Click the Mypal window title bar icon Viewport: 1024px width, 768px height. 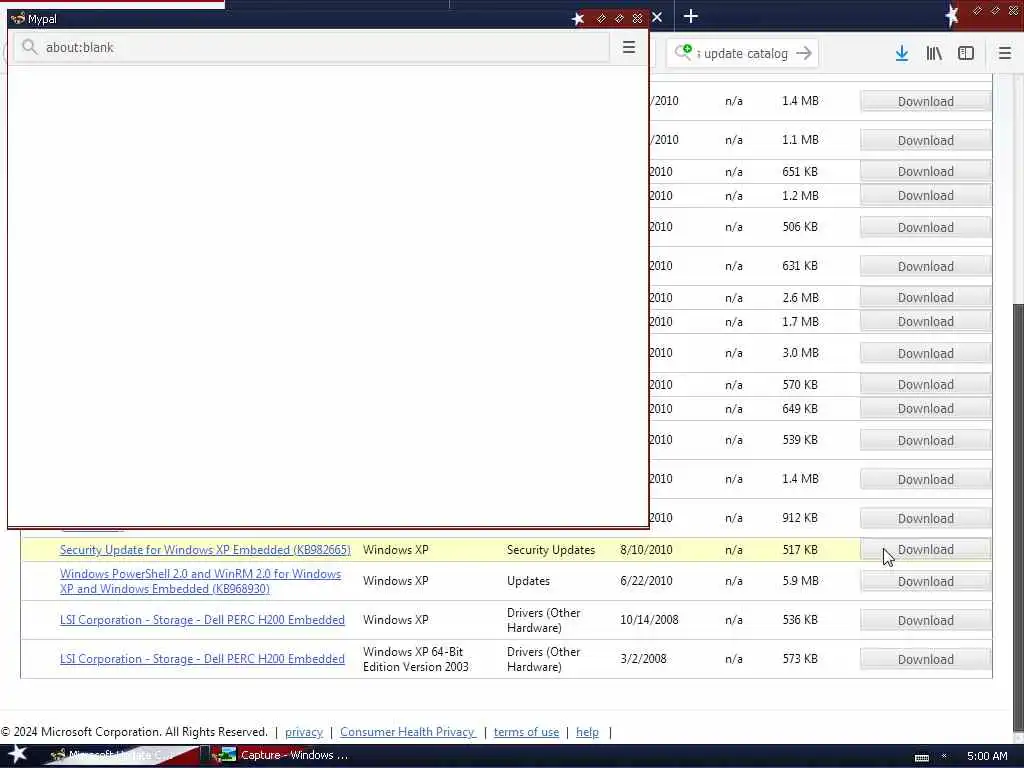18,18
